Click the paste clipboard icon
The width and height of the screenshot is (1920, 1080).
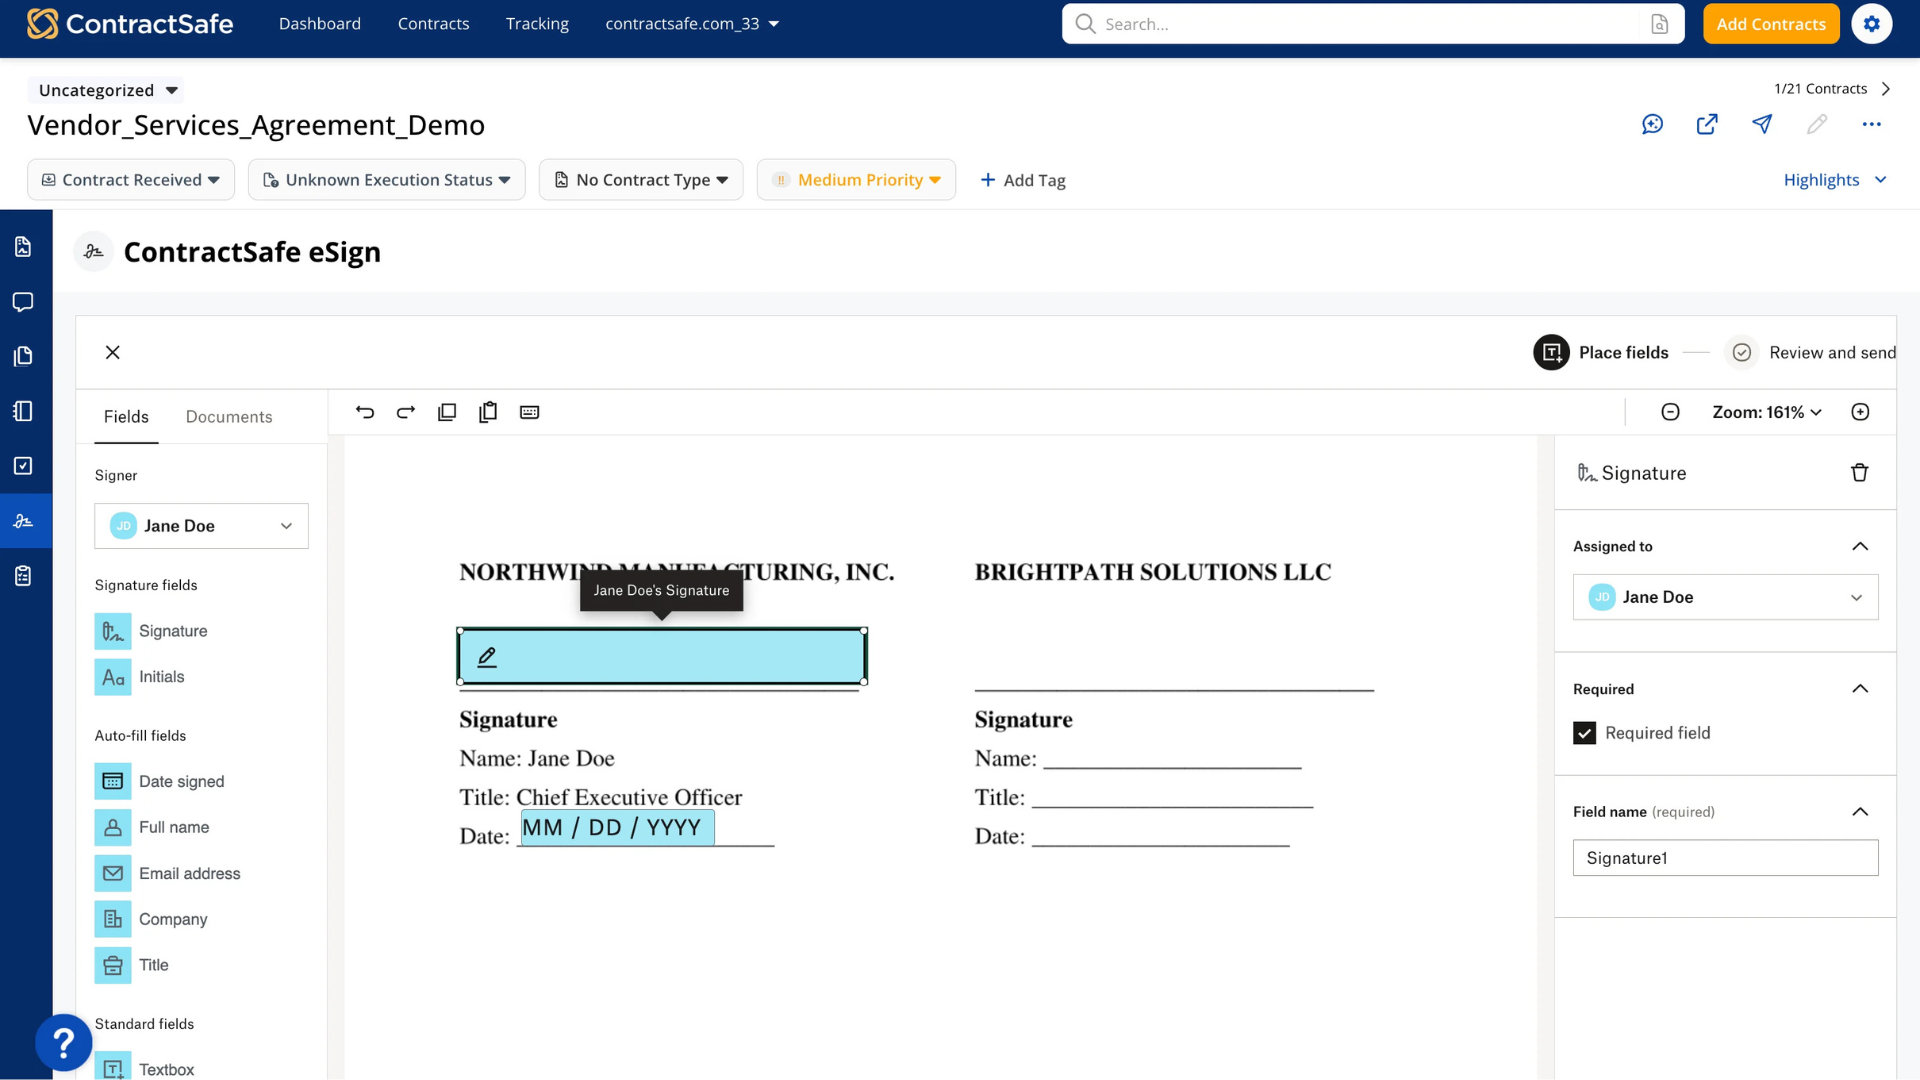tap(488, 412)
